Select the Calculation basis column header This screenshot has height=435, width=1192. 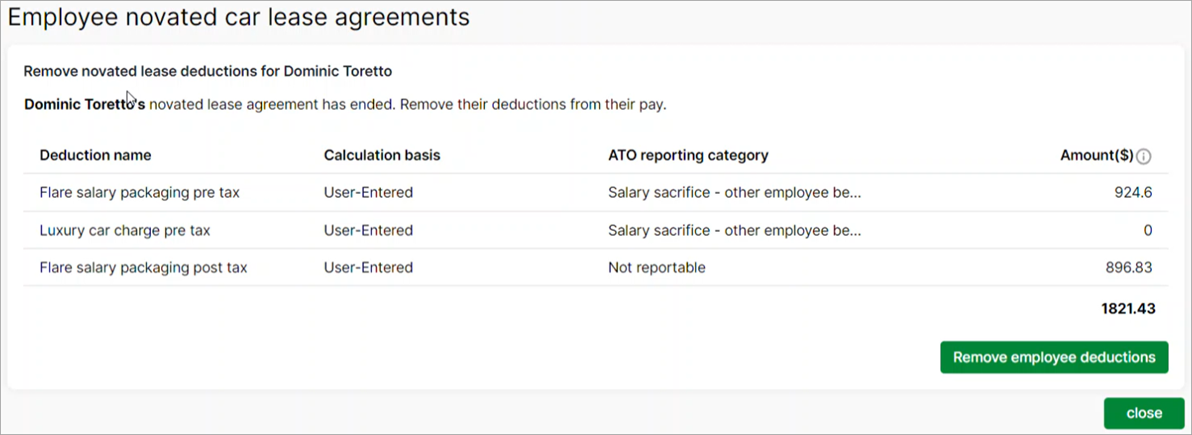(x=381, y=155)
